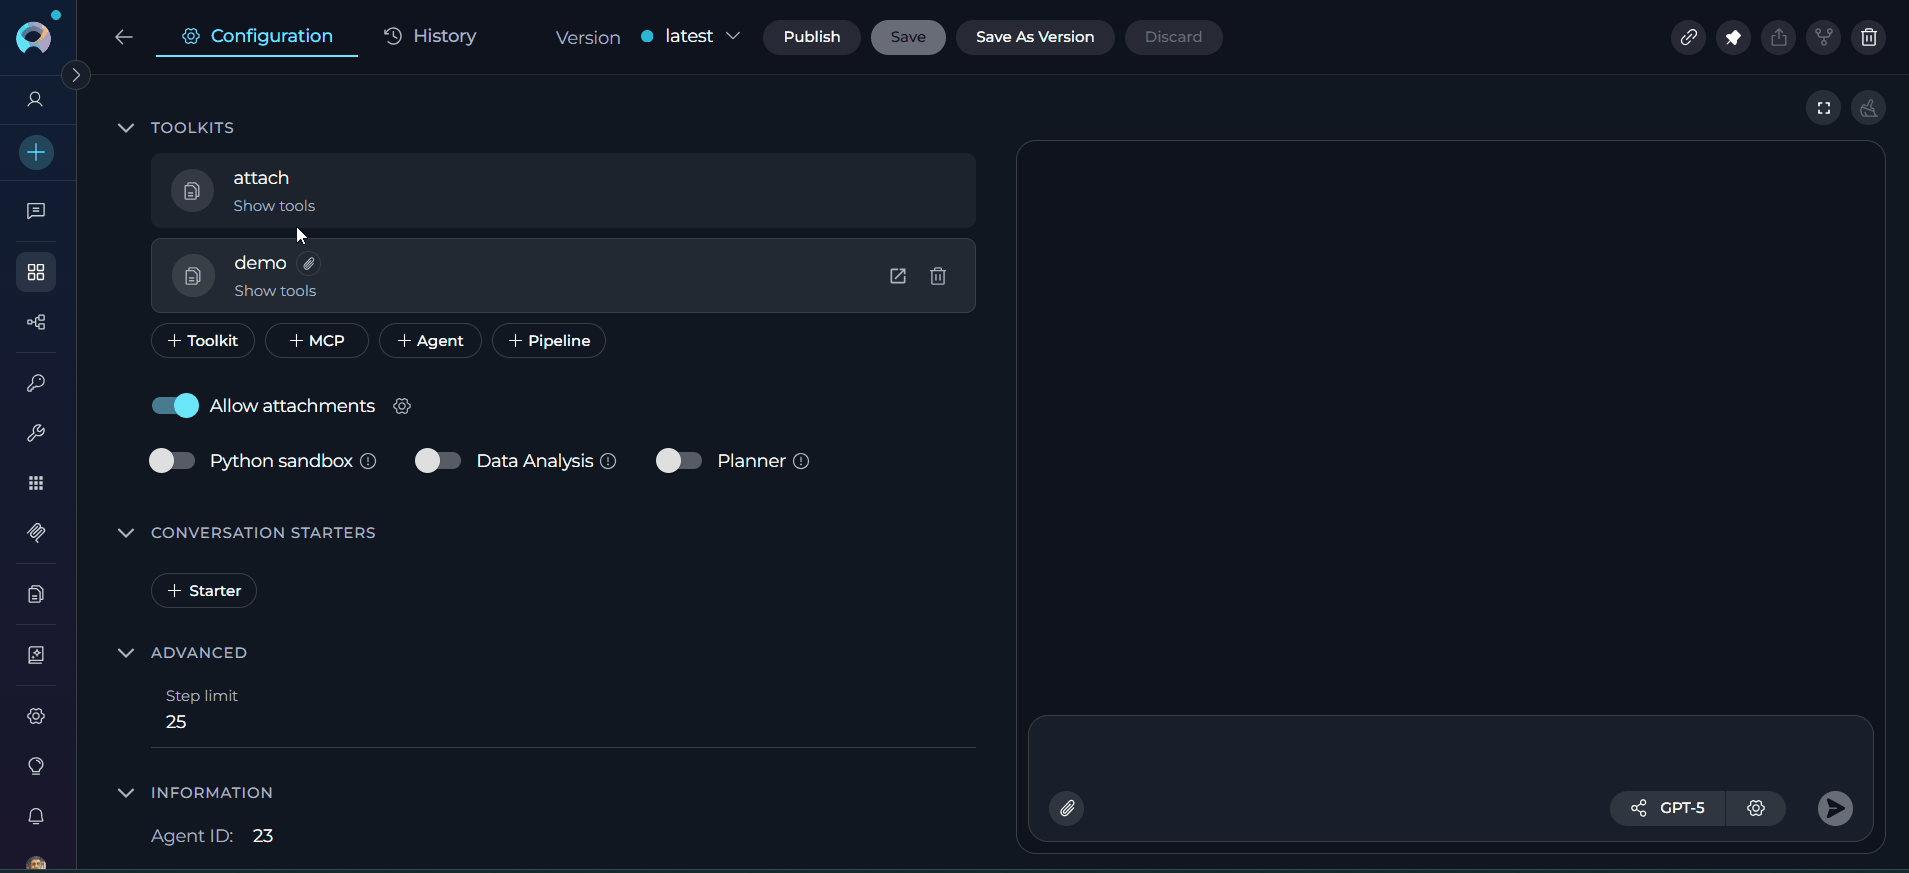Collapse the Toolkits section
The width and height of the screenshot is (1909, 873).
(x=126, y=128)
